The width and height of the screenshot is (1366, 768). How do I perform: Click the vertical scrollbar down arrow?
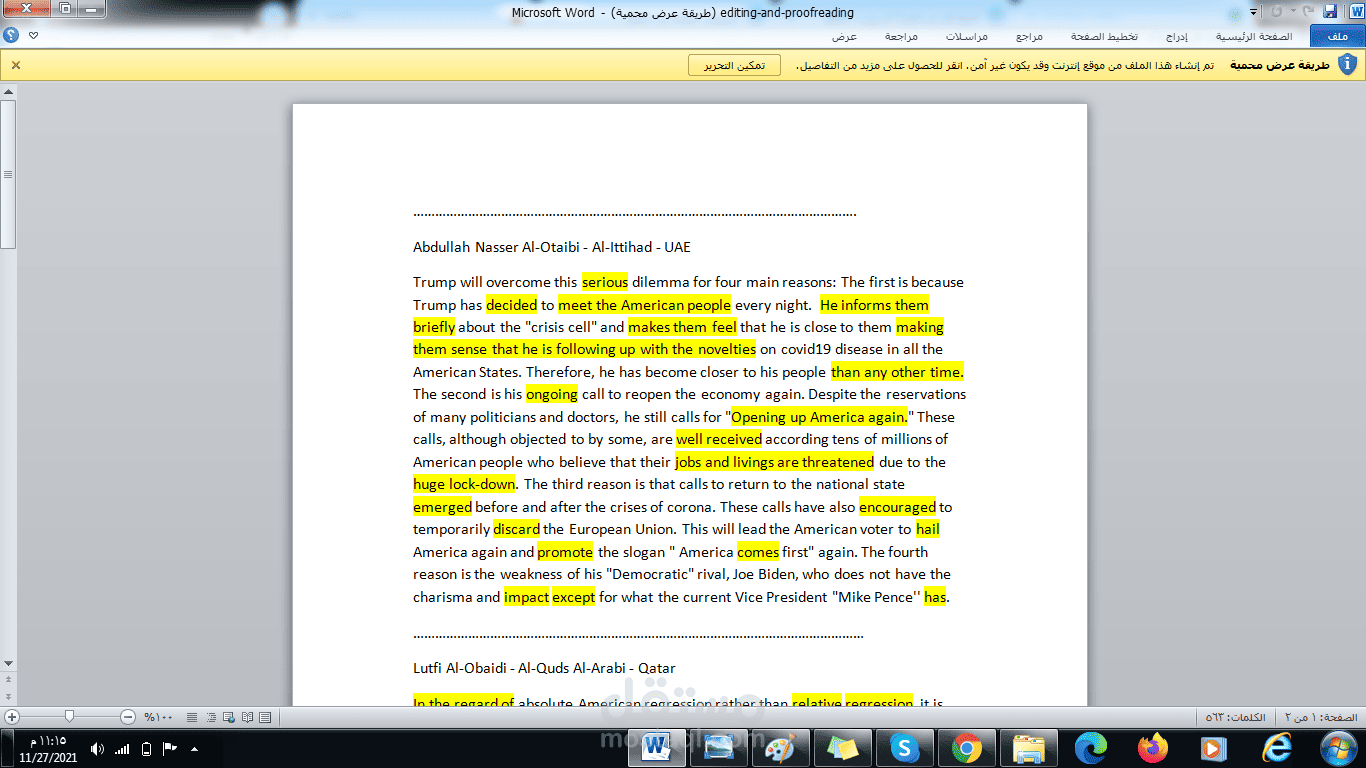(8, 663)
